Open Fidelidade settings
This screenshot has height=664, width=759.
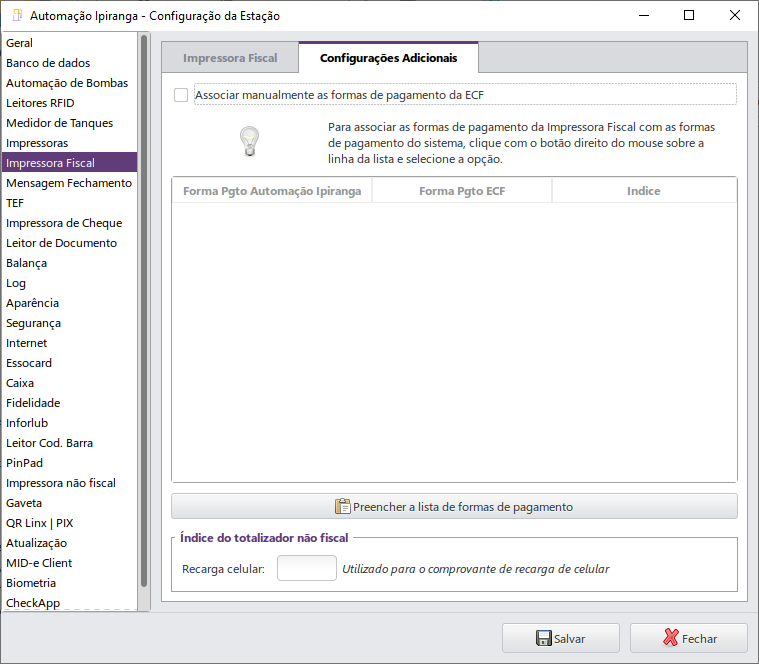69,403
